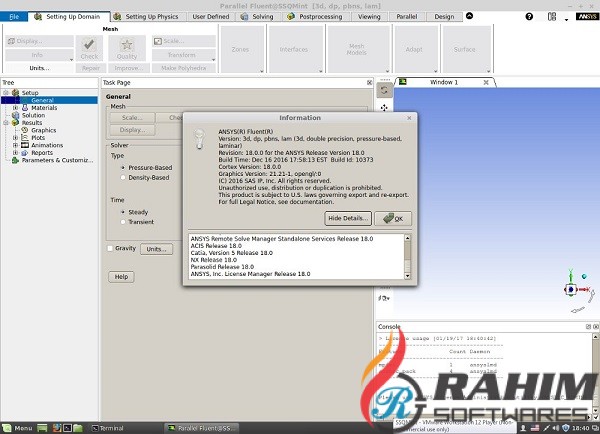Select Solution in the tree

coord(33,115)
